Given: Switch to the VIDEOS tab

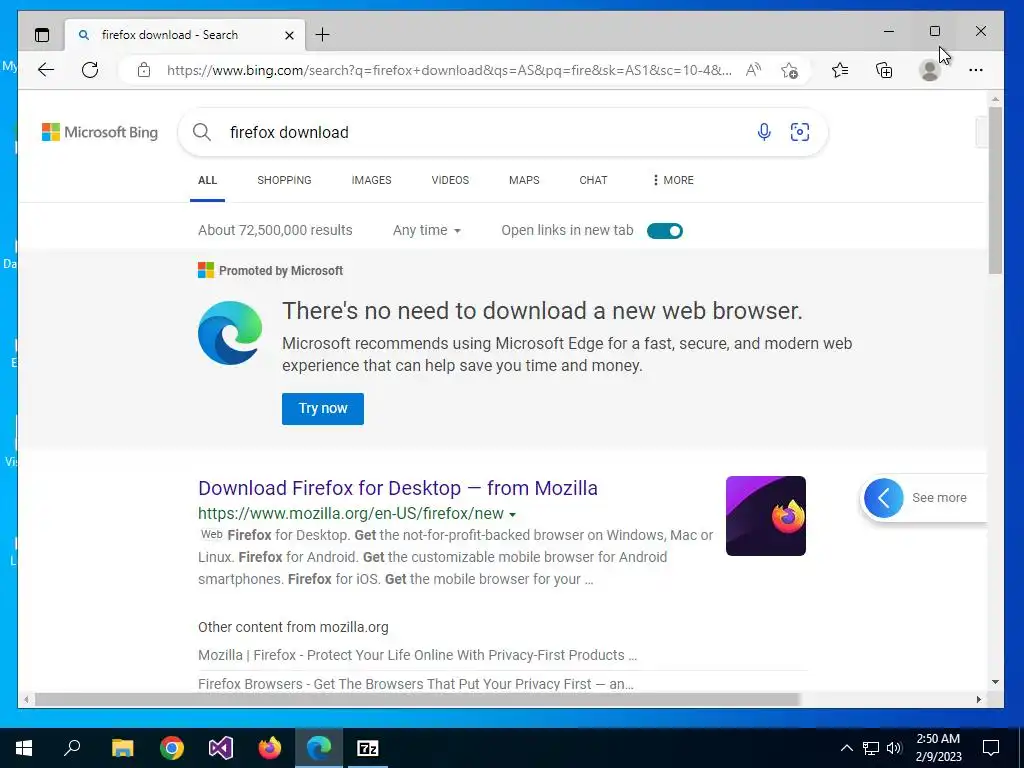Looking at the screenshot, I should (450, 180).
